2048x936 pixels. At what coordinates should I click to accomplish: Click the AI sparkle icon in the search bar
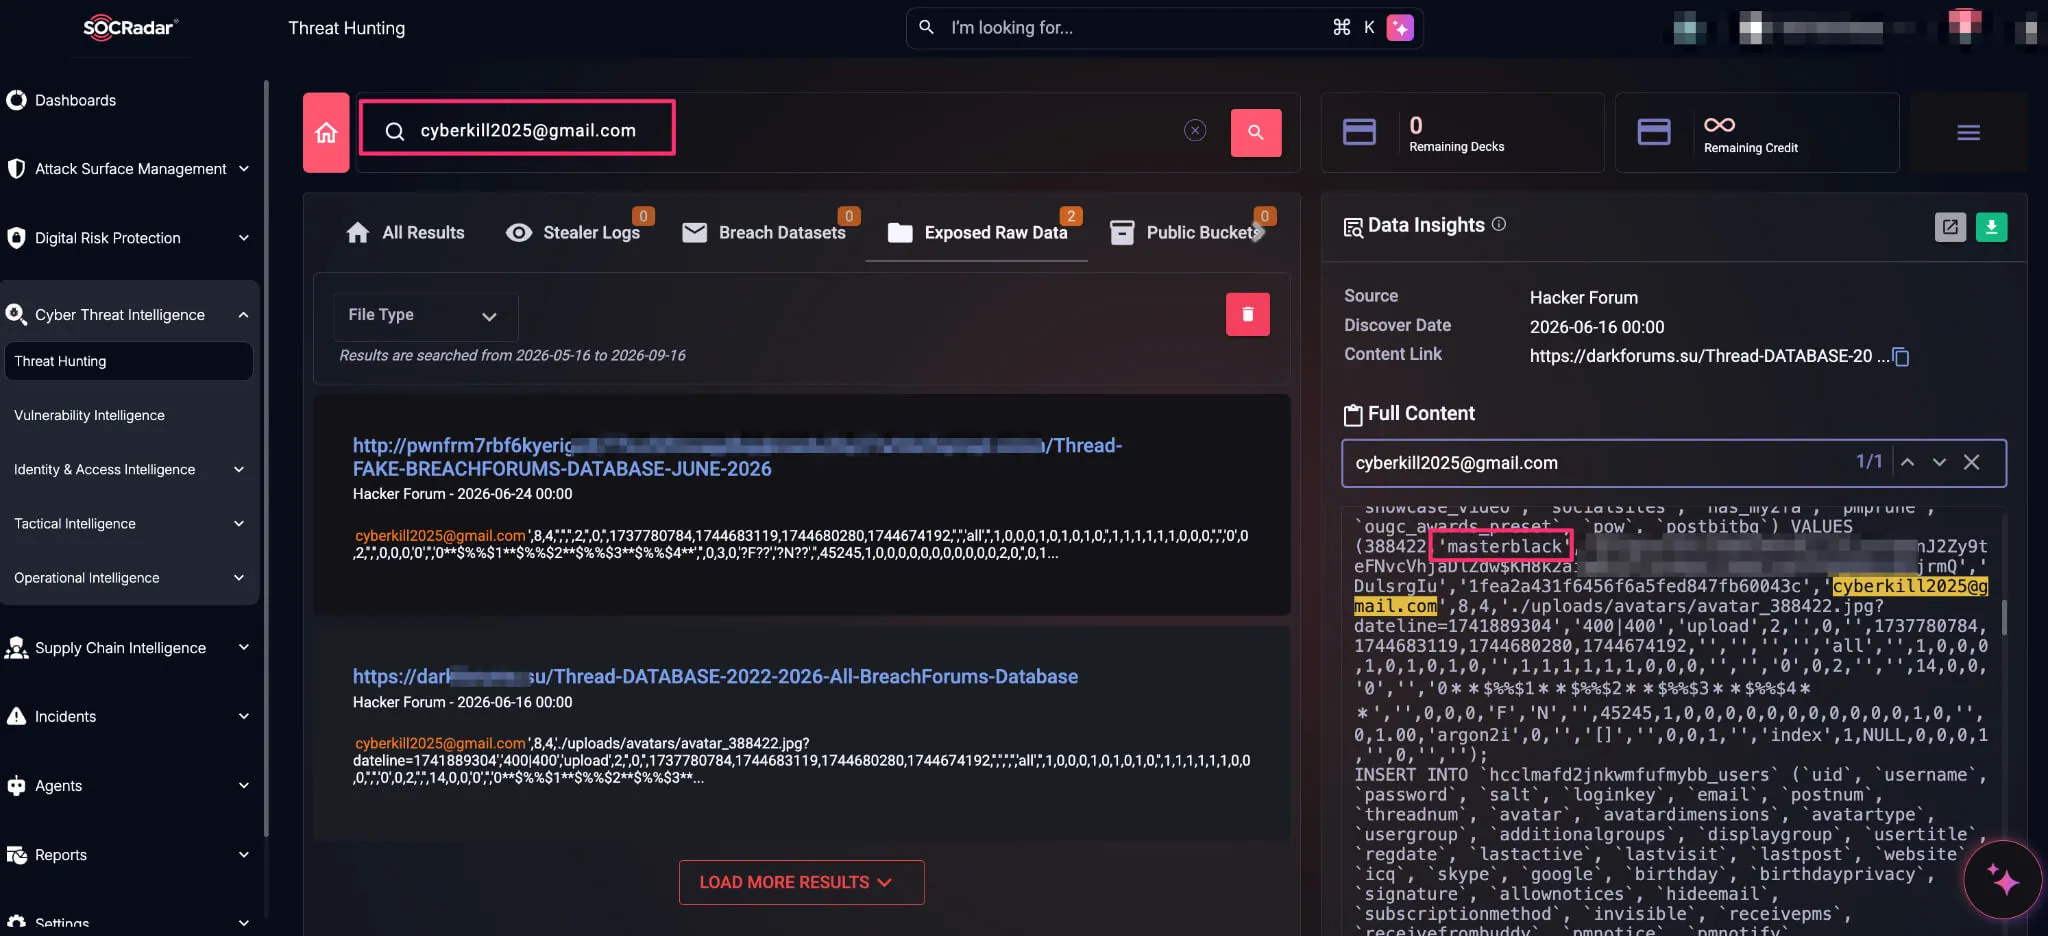tap(1400, 28)
